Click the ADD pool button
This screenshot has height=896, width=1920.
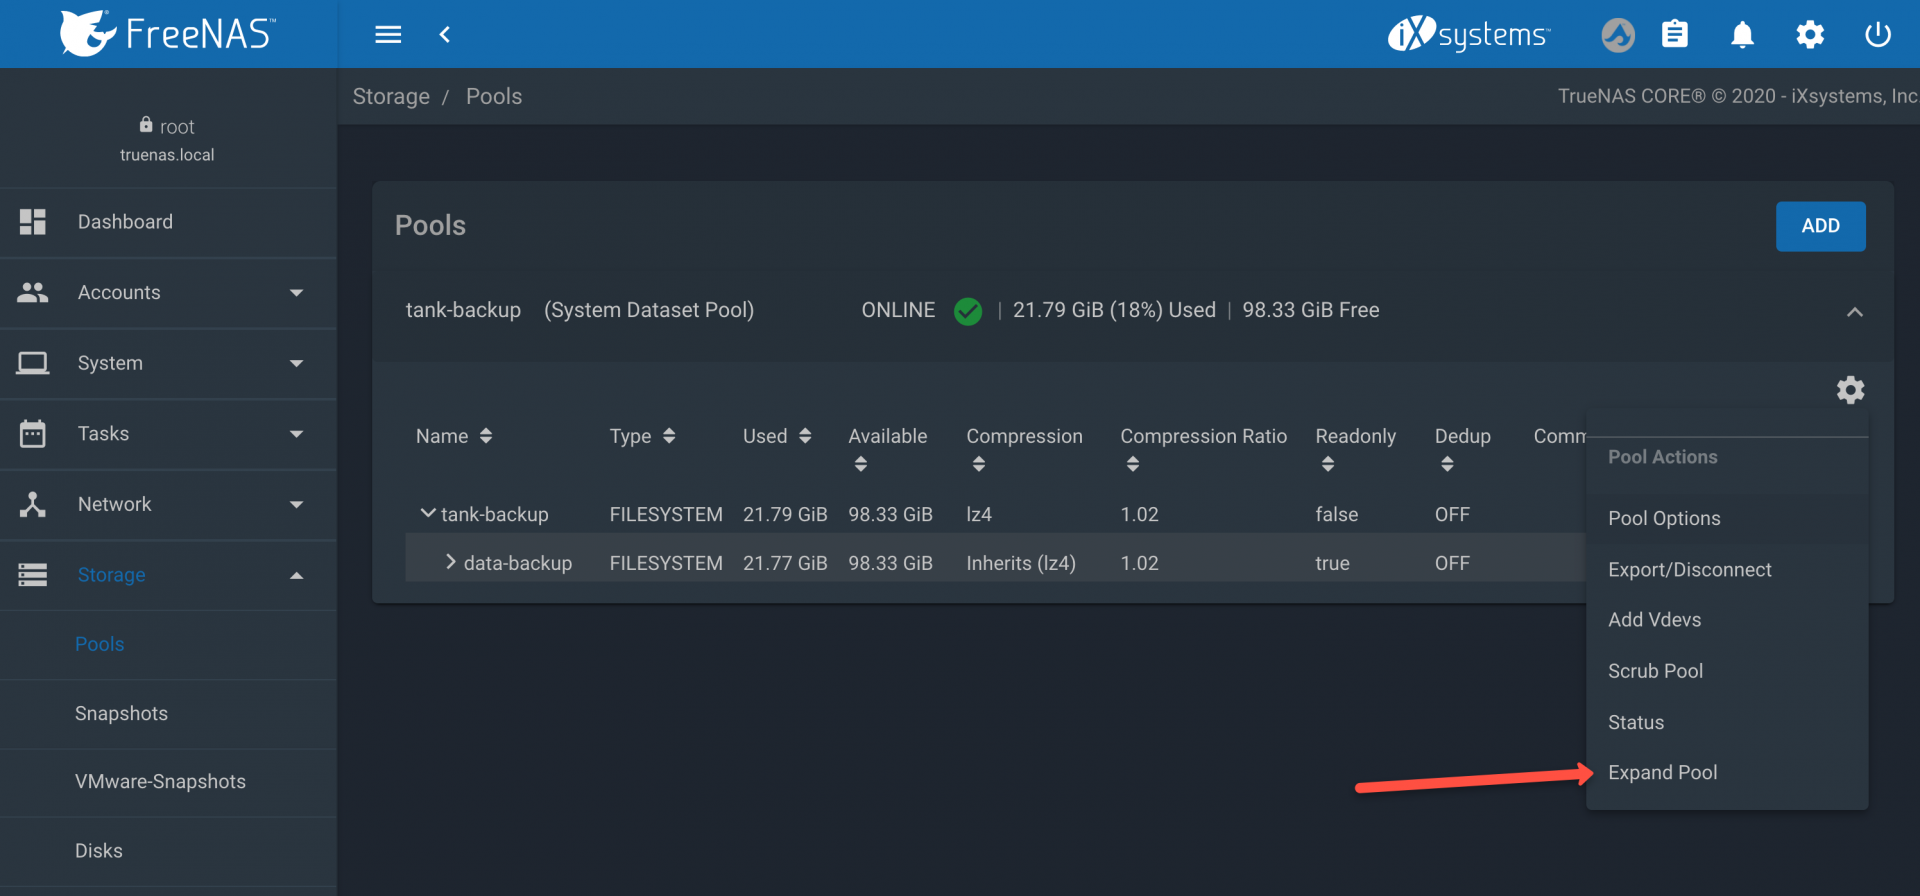(x=1820, y=226)
